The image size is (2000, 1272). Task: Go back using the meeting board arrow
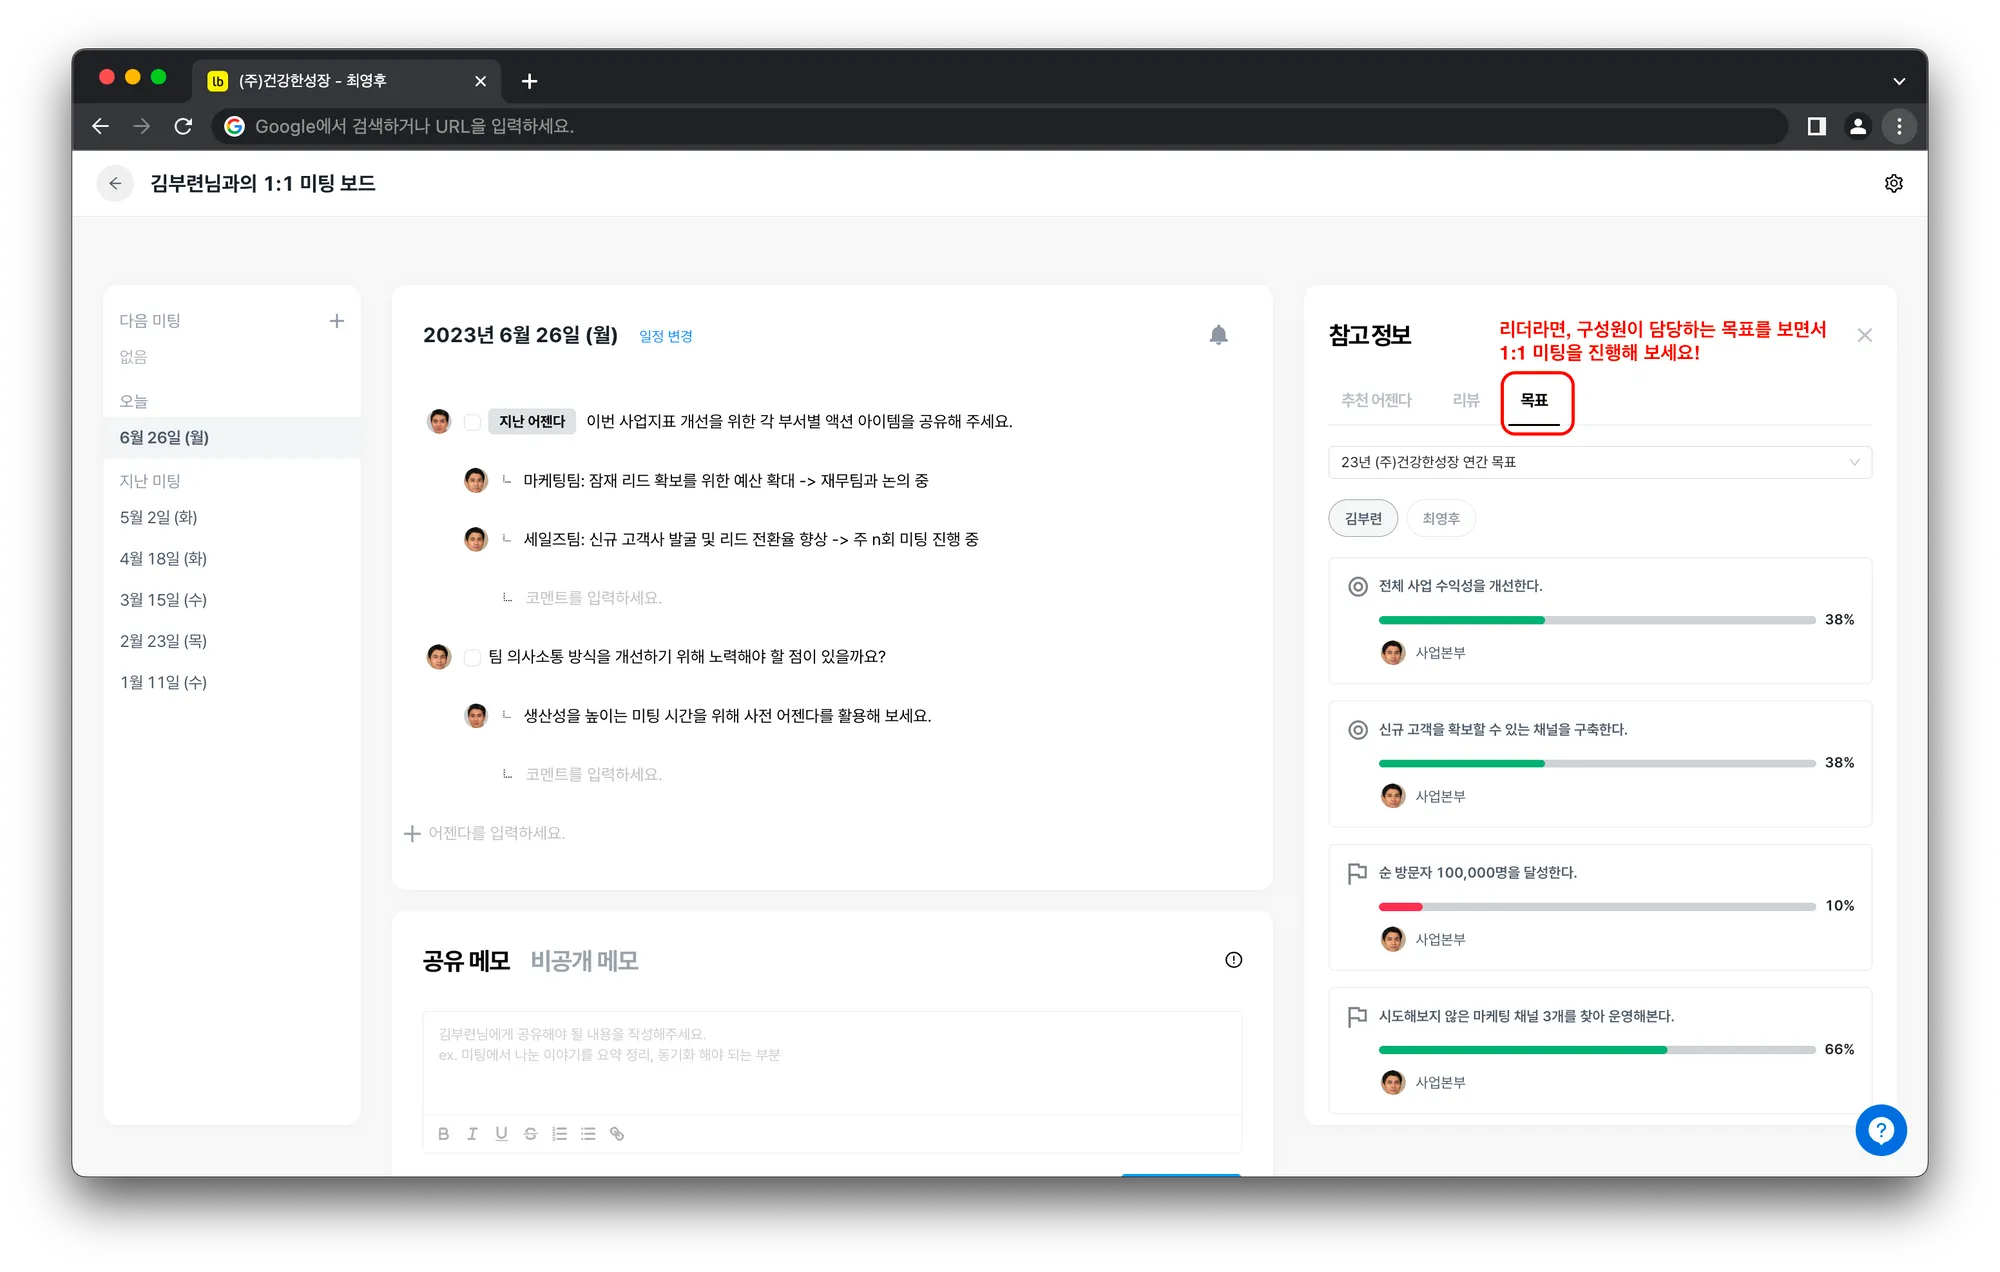pyautogui.click(x=115, y=183)
